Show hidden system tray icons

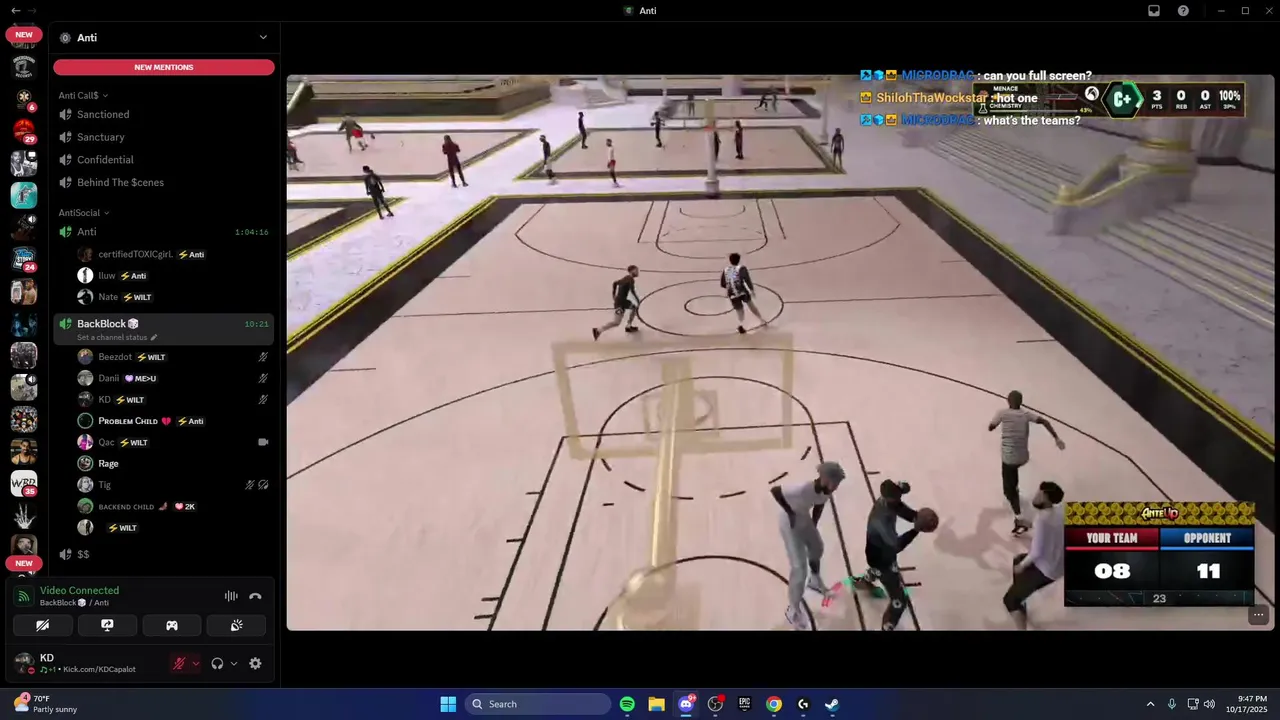(1150, 704)
